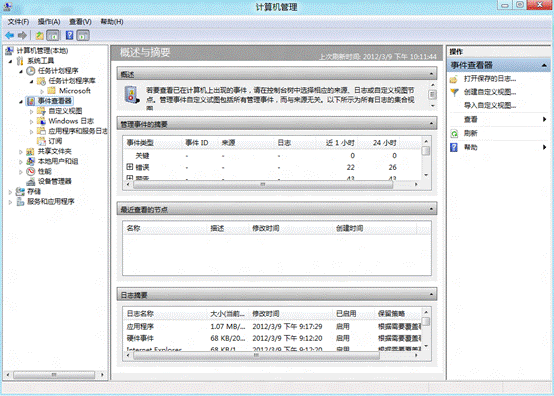
Task: Click the 刷新 action icon
Action: click(454, 134)
